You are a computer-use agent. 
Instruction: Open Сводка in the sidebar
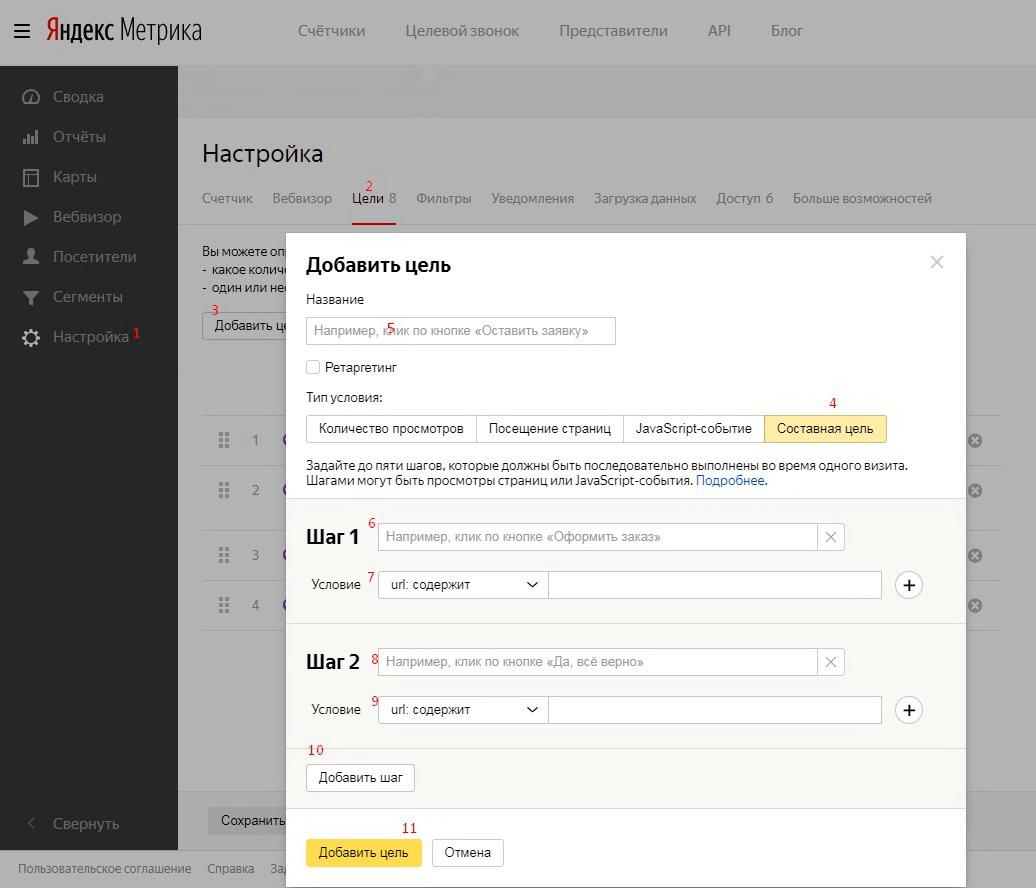coord(77,97)
